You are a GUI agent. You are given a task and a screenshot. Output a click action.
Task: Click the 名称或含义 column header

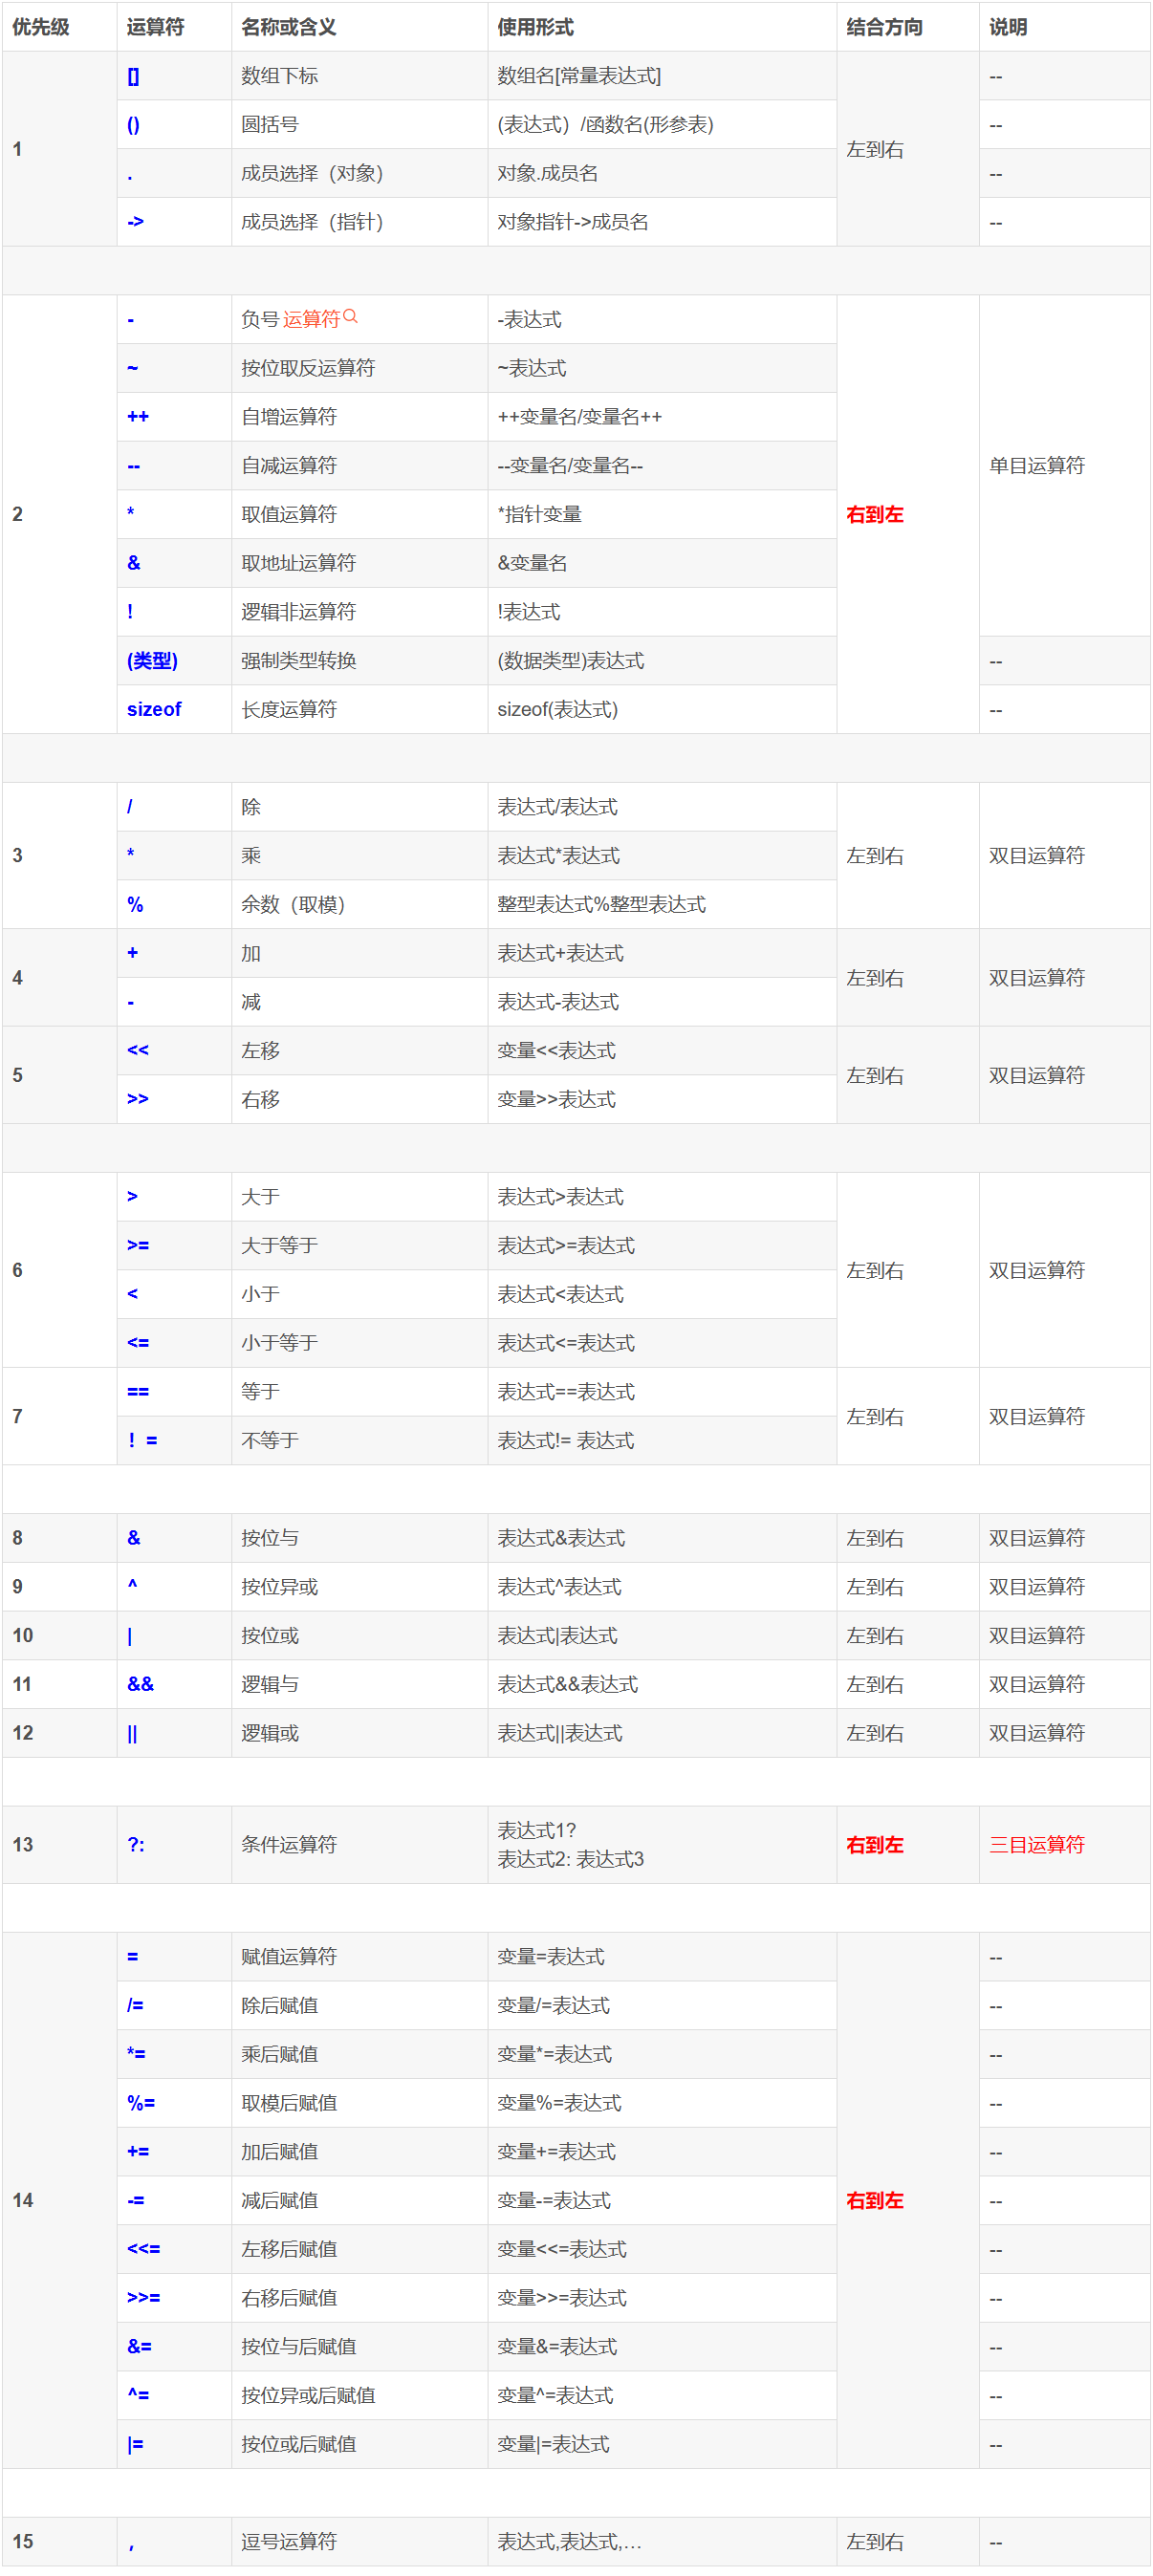[x=359, y=27]
